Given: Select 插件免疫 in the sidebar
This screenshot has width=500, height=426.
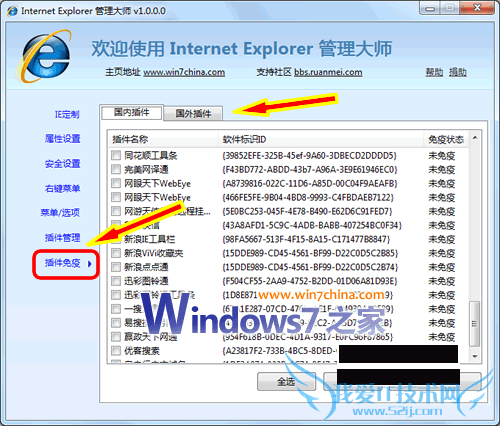Looking at the screenshot, I should (63, 263).
